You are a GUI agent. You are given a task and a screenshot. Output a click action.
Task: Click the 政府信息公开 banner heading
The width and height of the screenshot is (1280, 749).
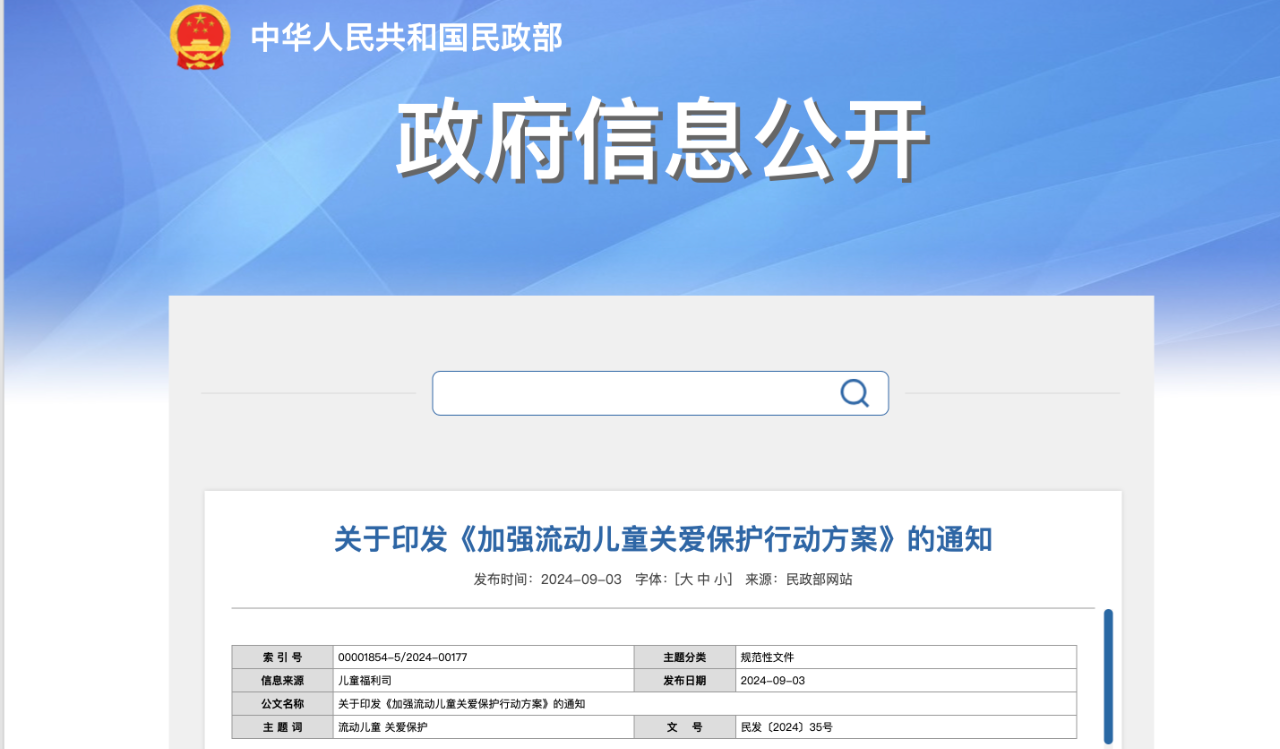(x=662, y=140)
